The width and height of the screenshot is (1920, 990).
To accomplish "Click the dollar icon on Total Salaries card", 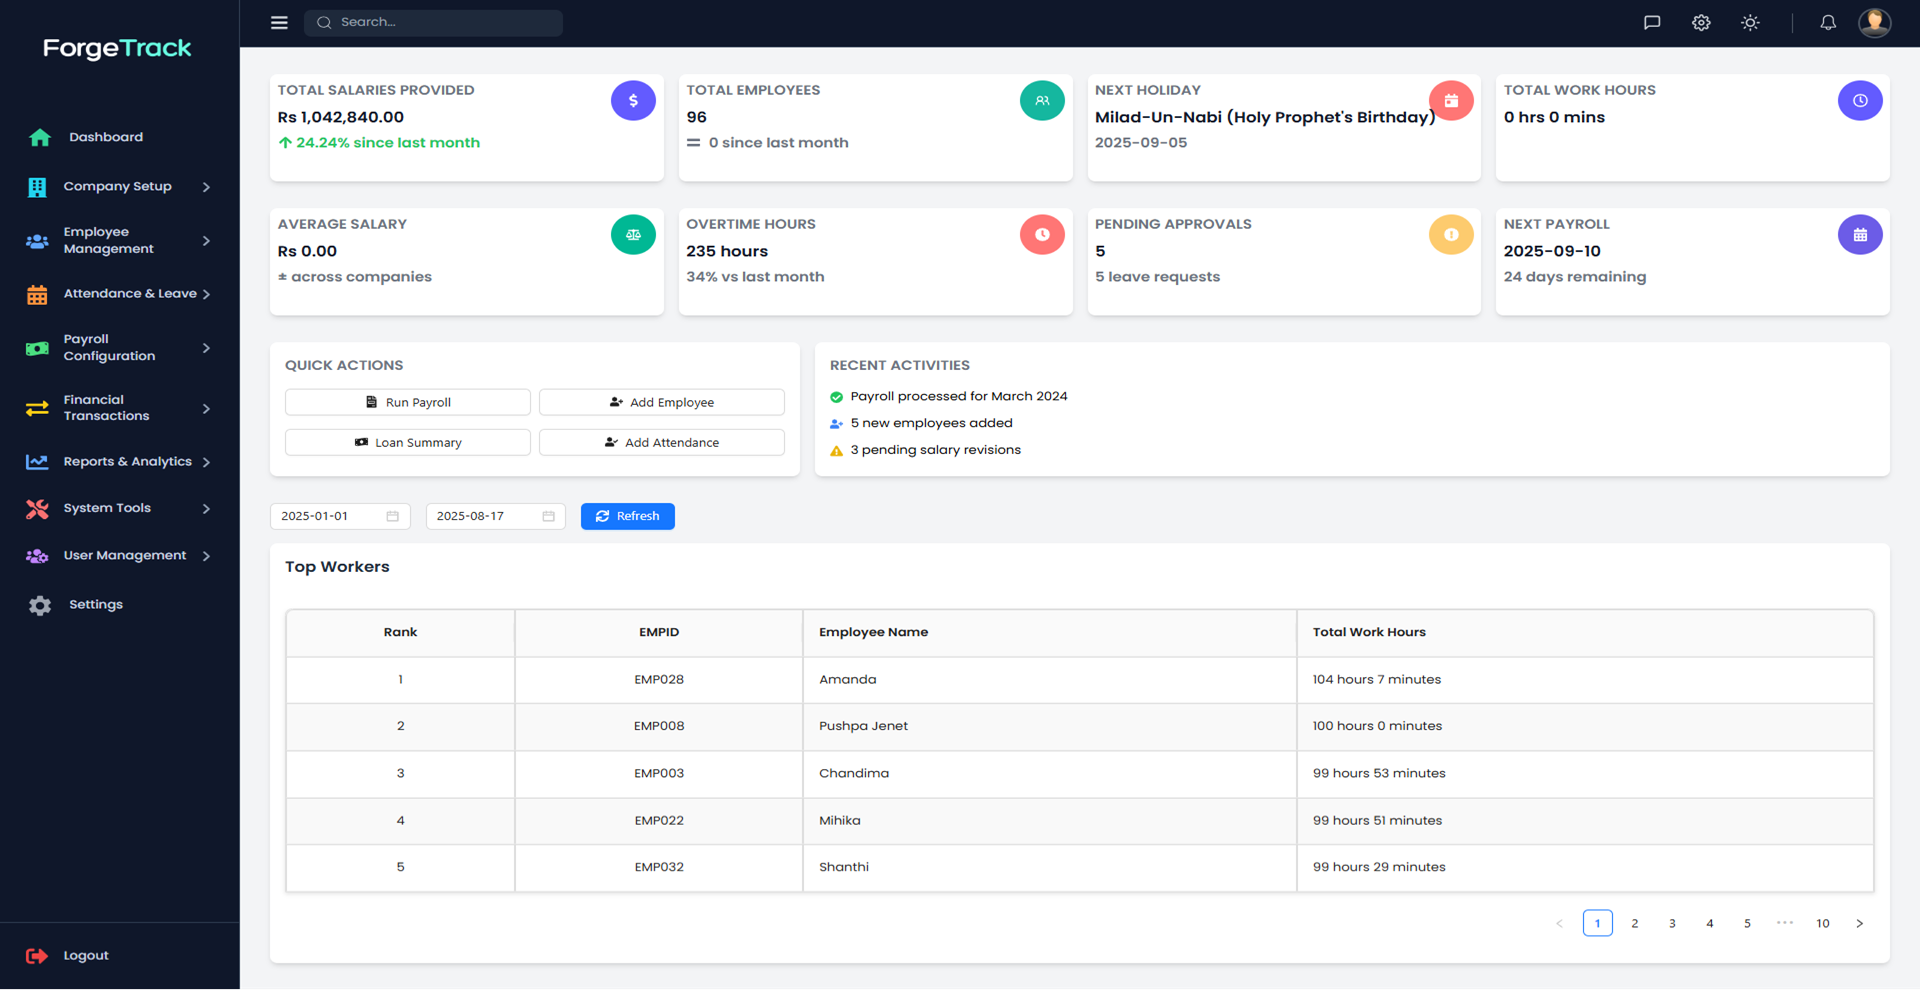I will point(633,100).
